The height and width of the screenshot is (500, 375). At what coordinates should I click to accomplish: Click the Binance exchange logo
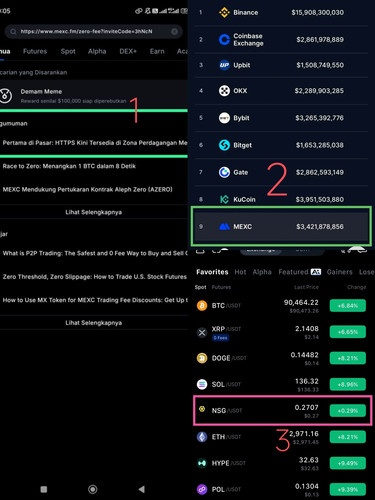coord(224,13)
